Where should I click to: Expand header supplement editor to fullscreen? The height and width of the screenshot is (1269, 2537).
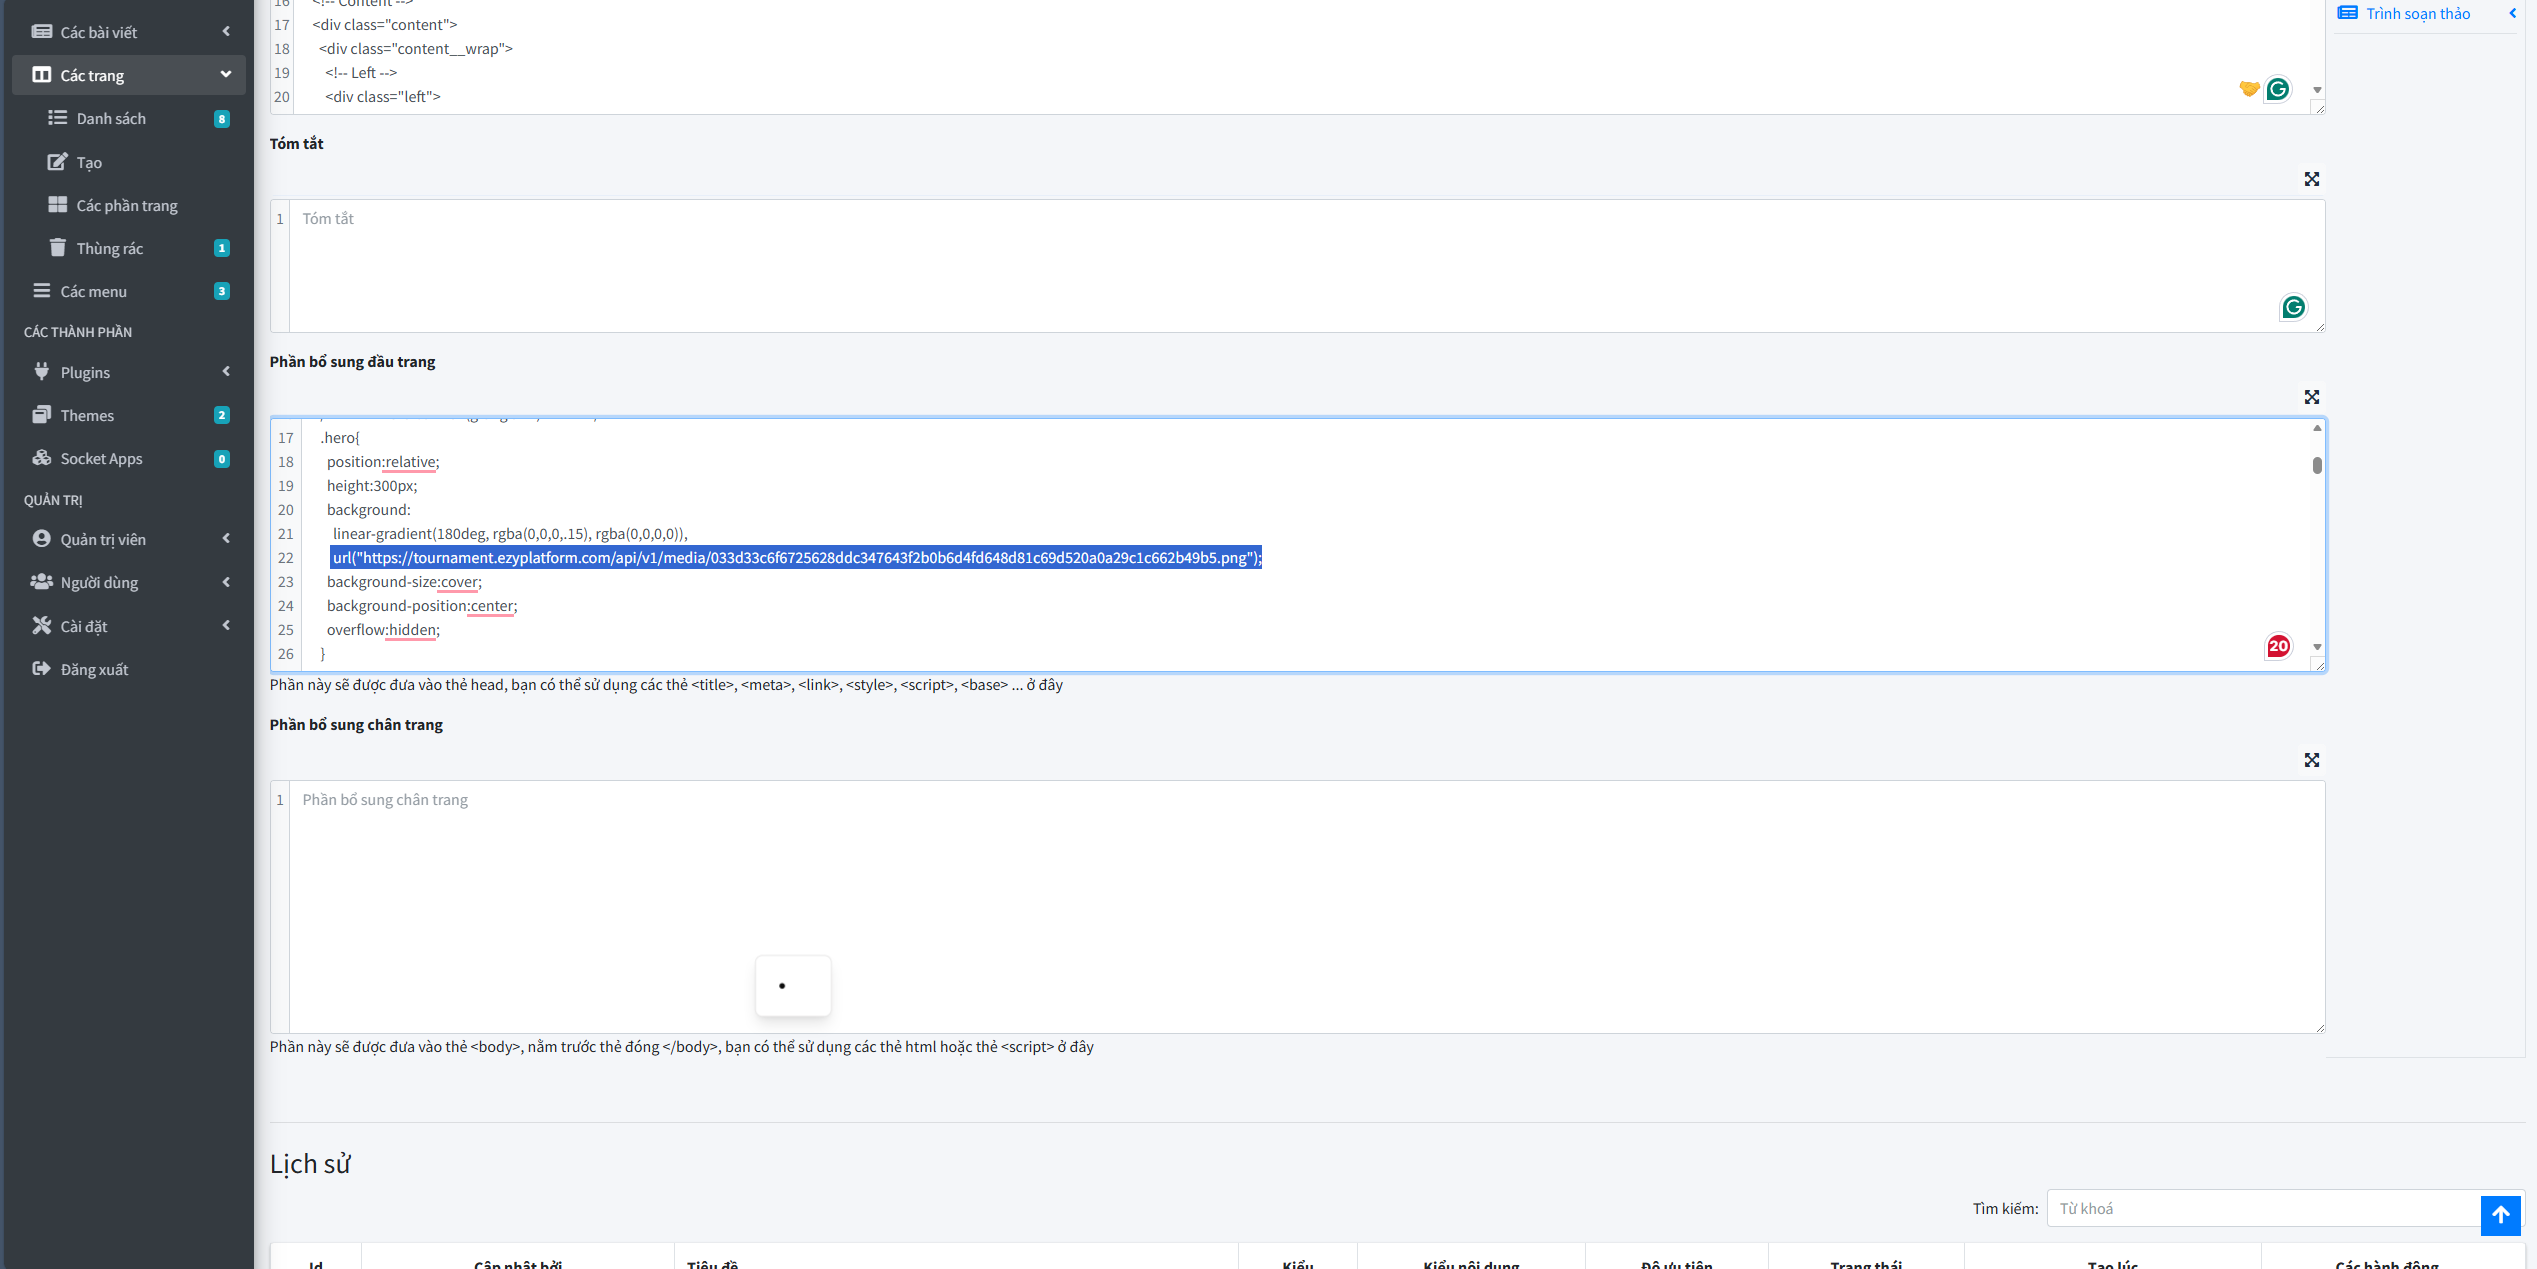pyautogui.click(x=2311, y=397)
